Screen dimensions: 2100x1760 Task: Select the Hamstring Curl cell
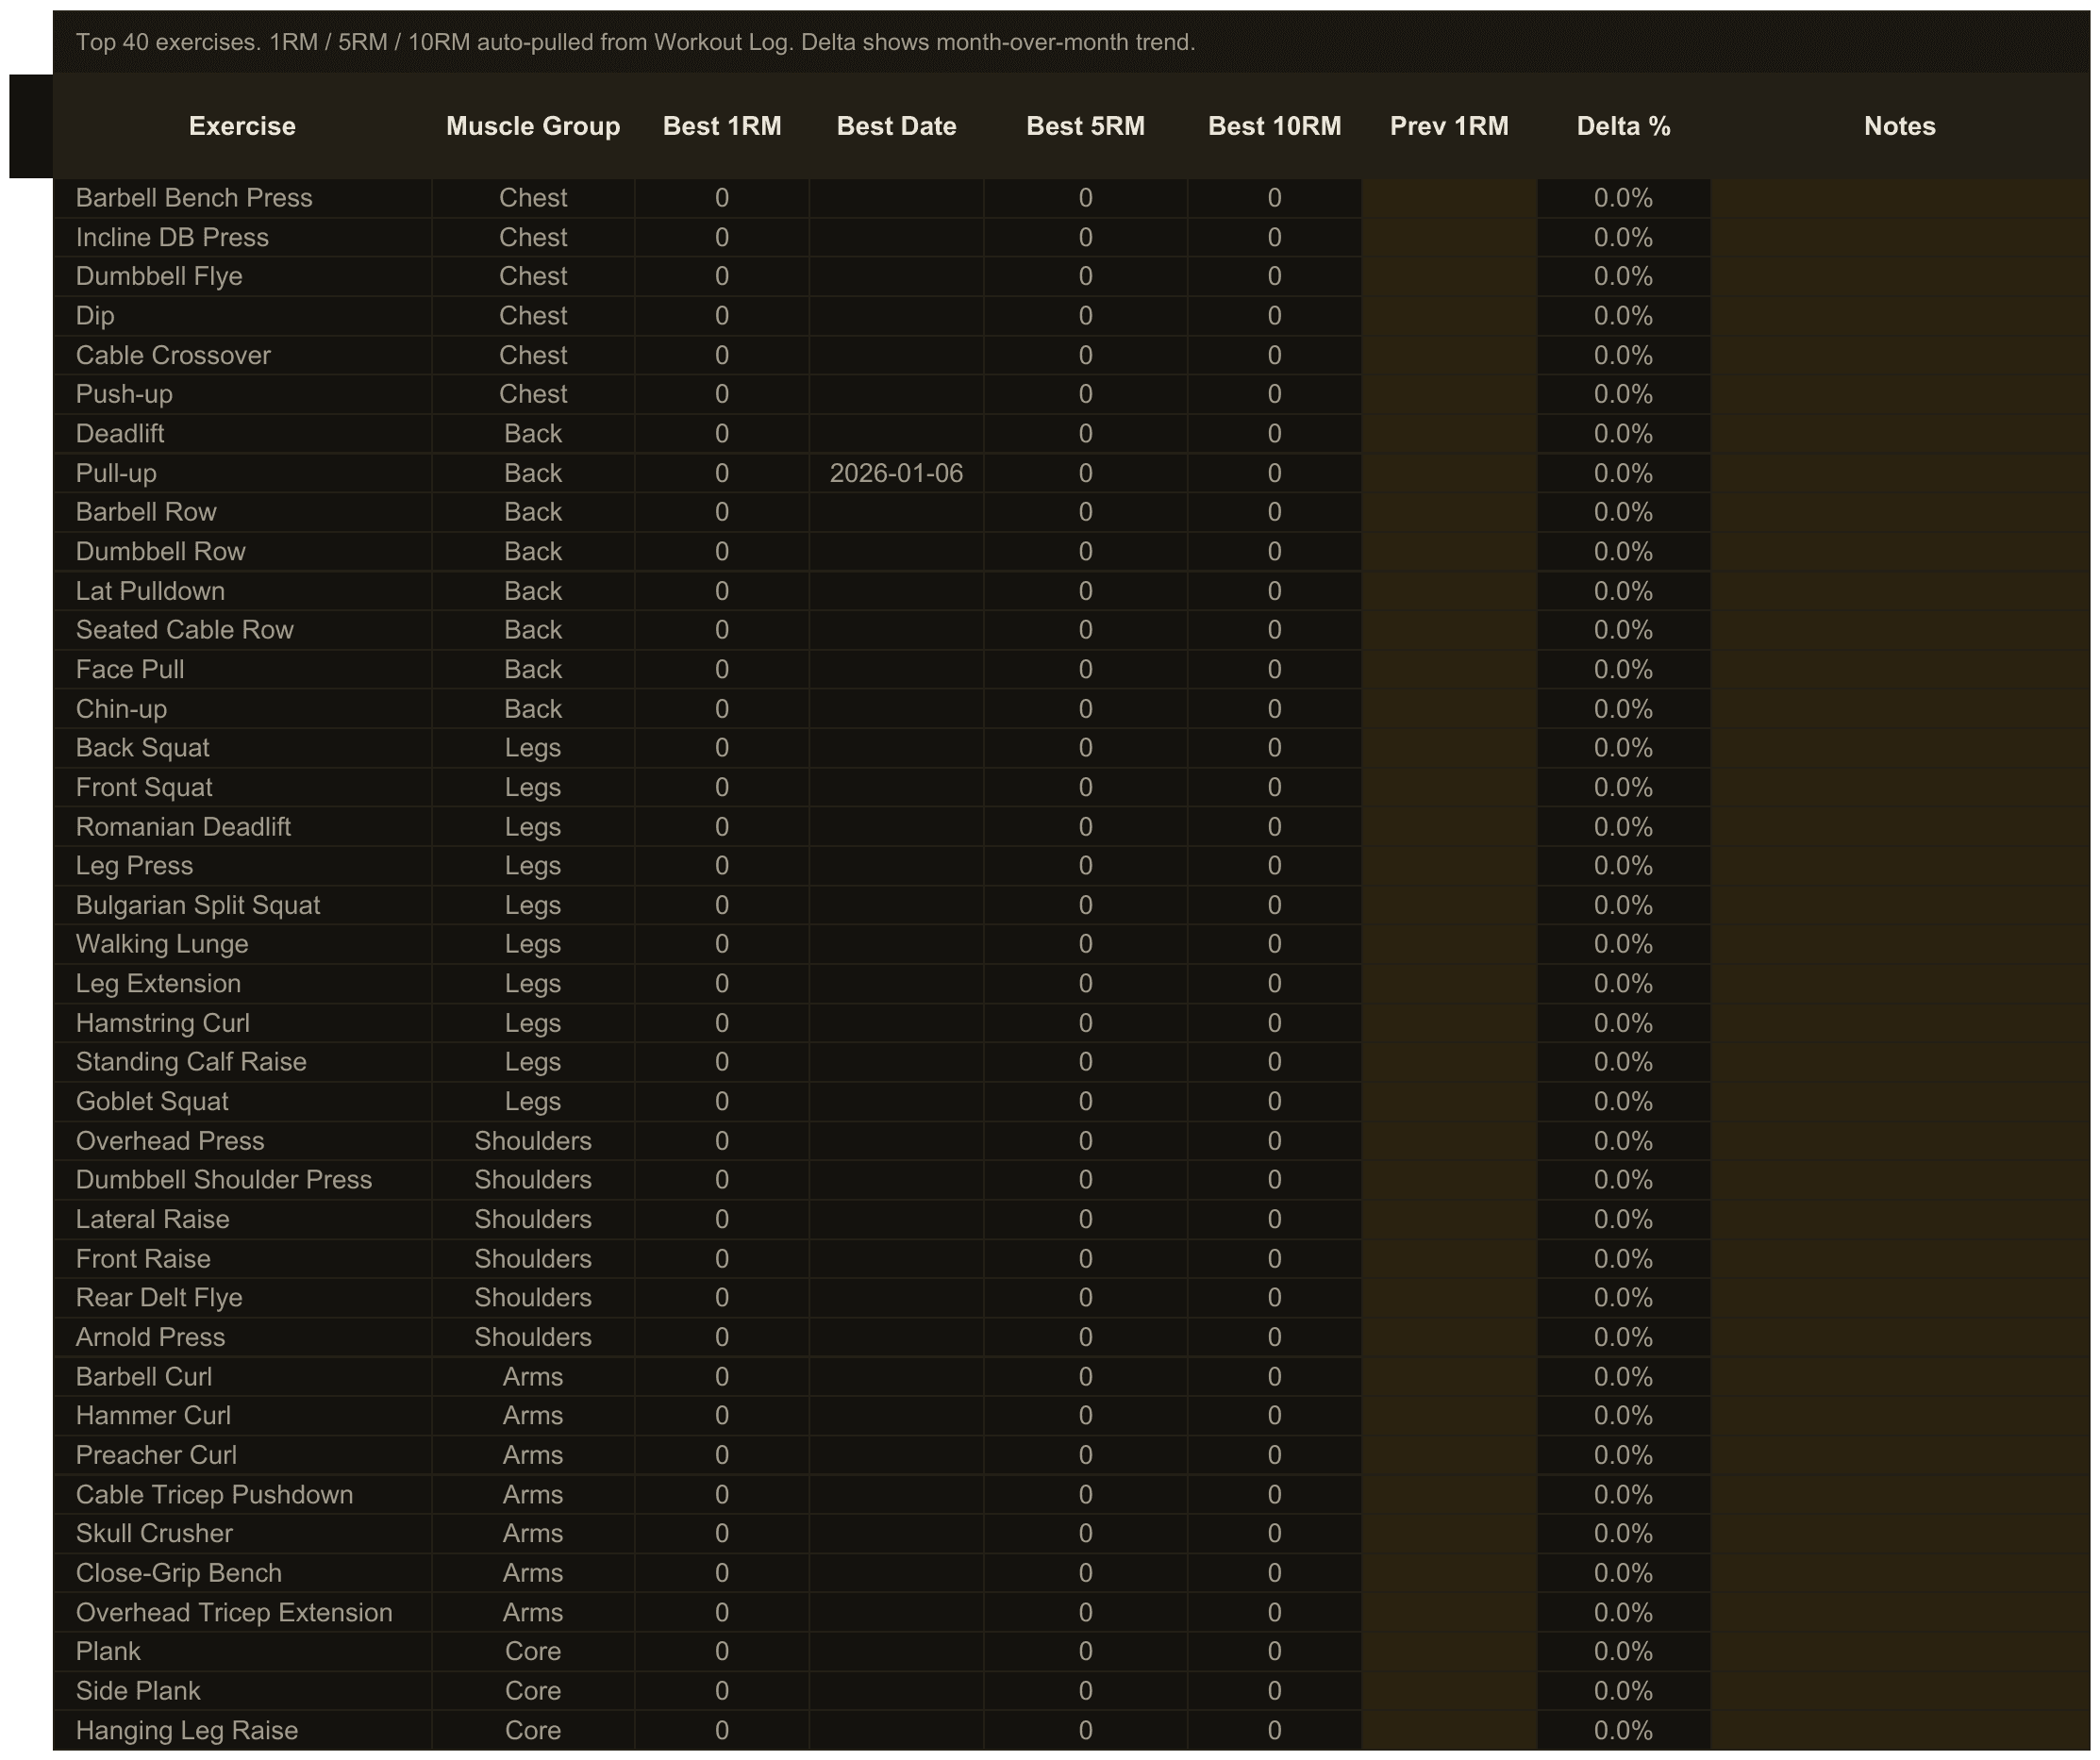point(242,1023)
